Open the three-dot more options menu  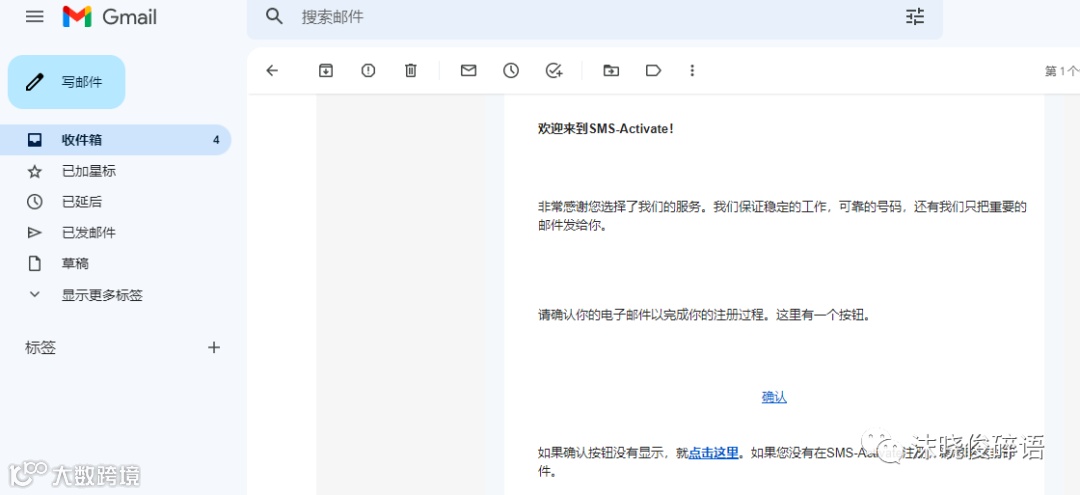[x=692, y=70]
